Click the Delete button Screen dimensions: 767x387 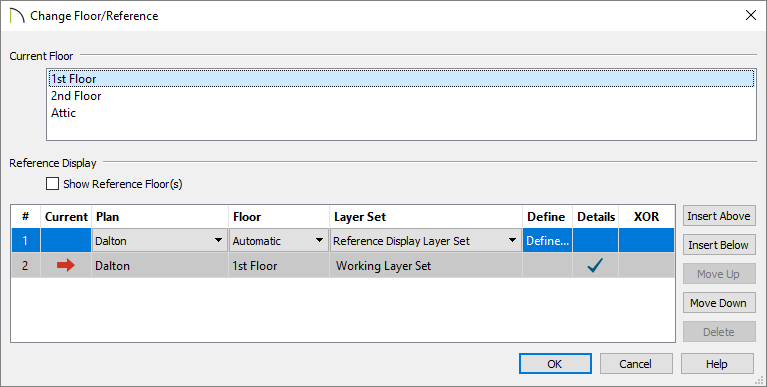719,332
